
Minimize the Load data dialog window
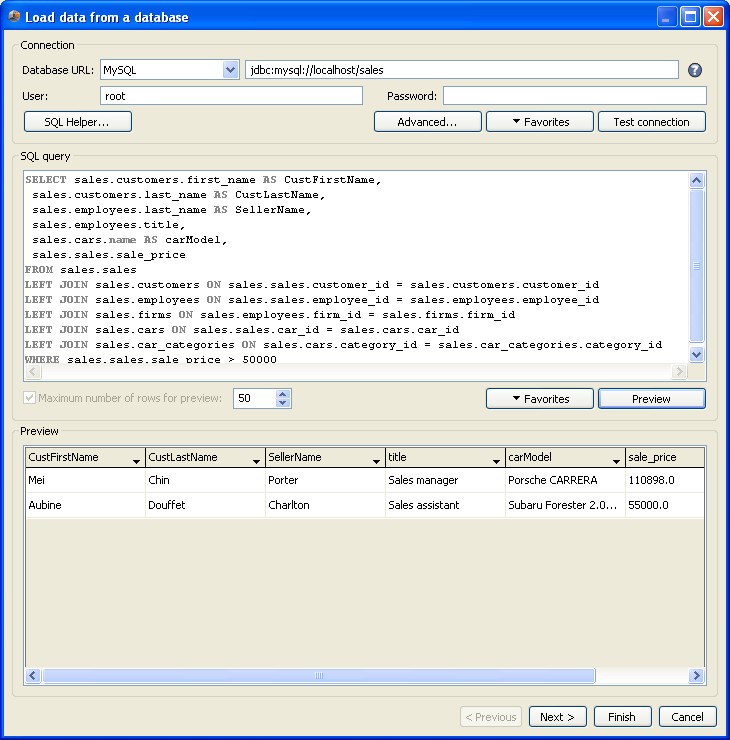(x=667, y=17)
